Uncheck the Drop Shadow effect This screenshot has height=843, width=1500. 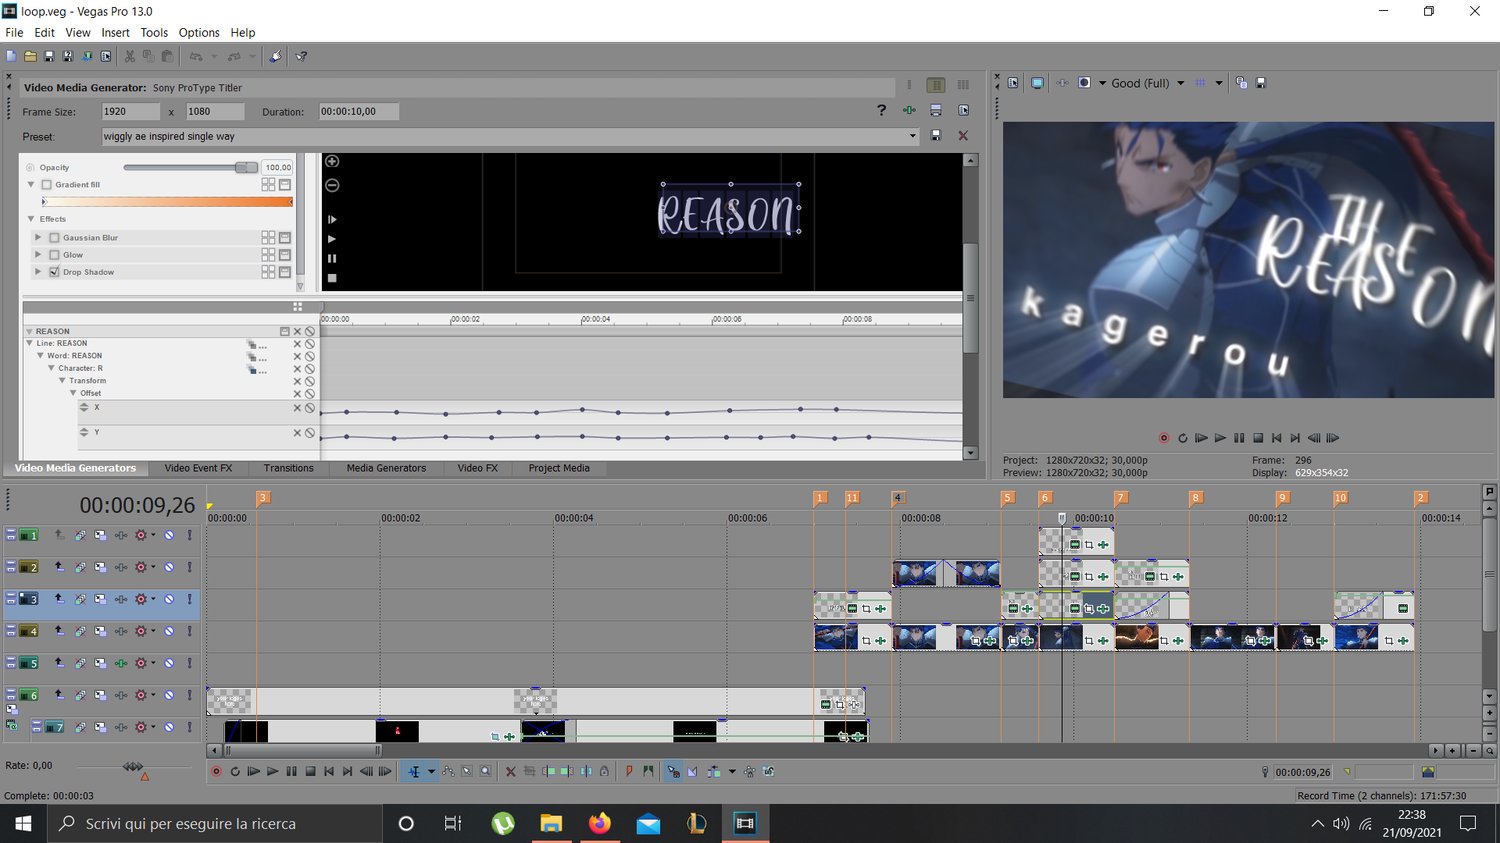pyautogui.click(x=54, y=271)
